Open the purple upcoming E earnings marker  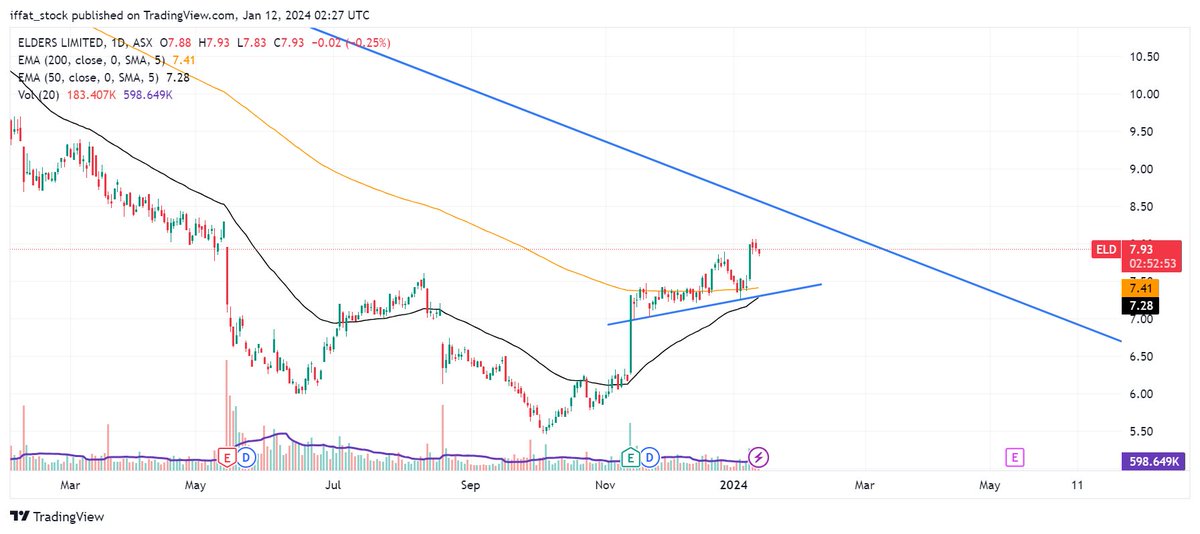click(1014, 458)
